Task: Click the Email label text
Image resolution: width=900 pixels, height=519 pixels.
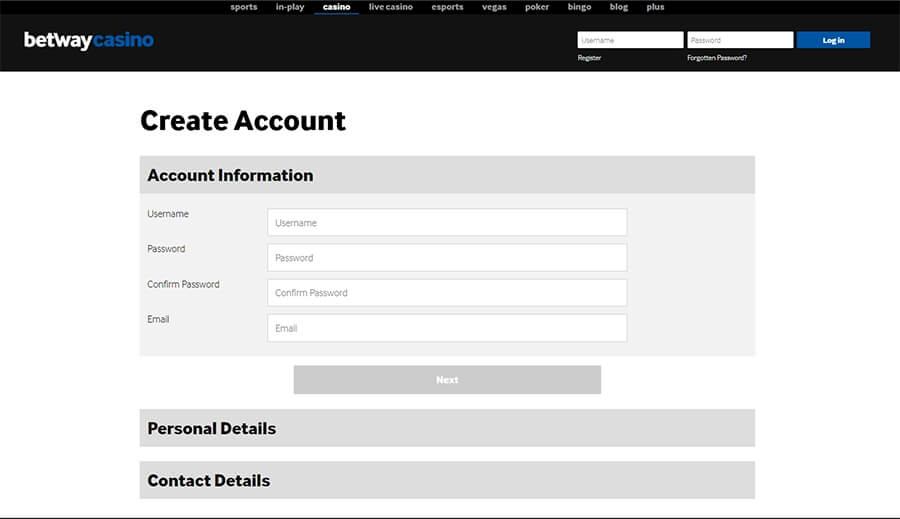Action: 158,319
